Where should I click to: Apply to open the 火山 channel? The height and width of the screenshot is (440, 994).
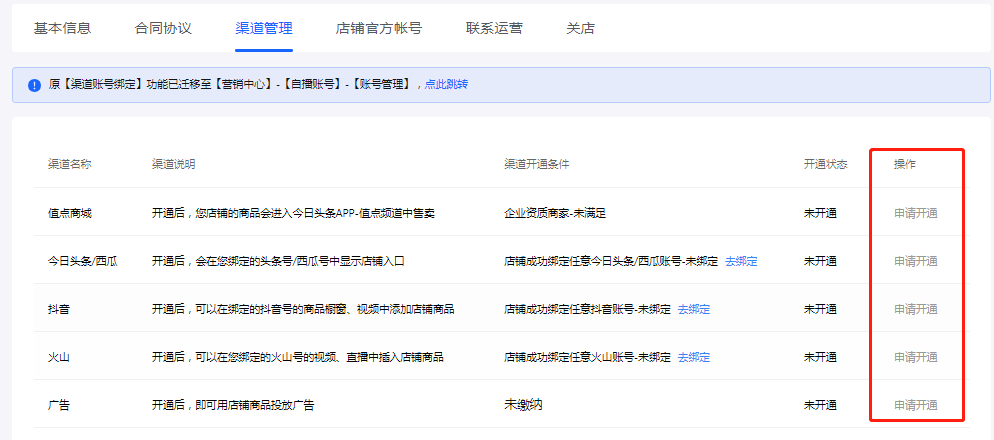916,357
